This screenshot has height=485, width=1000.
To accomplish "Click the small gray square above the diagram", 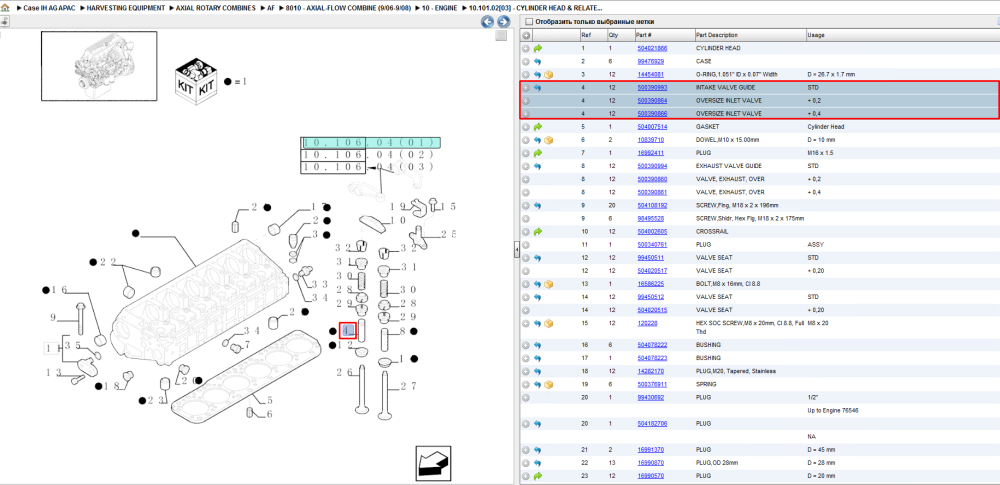I will pyautogui.click(x=501, y=36).
